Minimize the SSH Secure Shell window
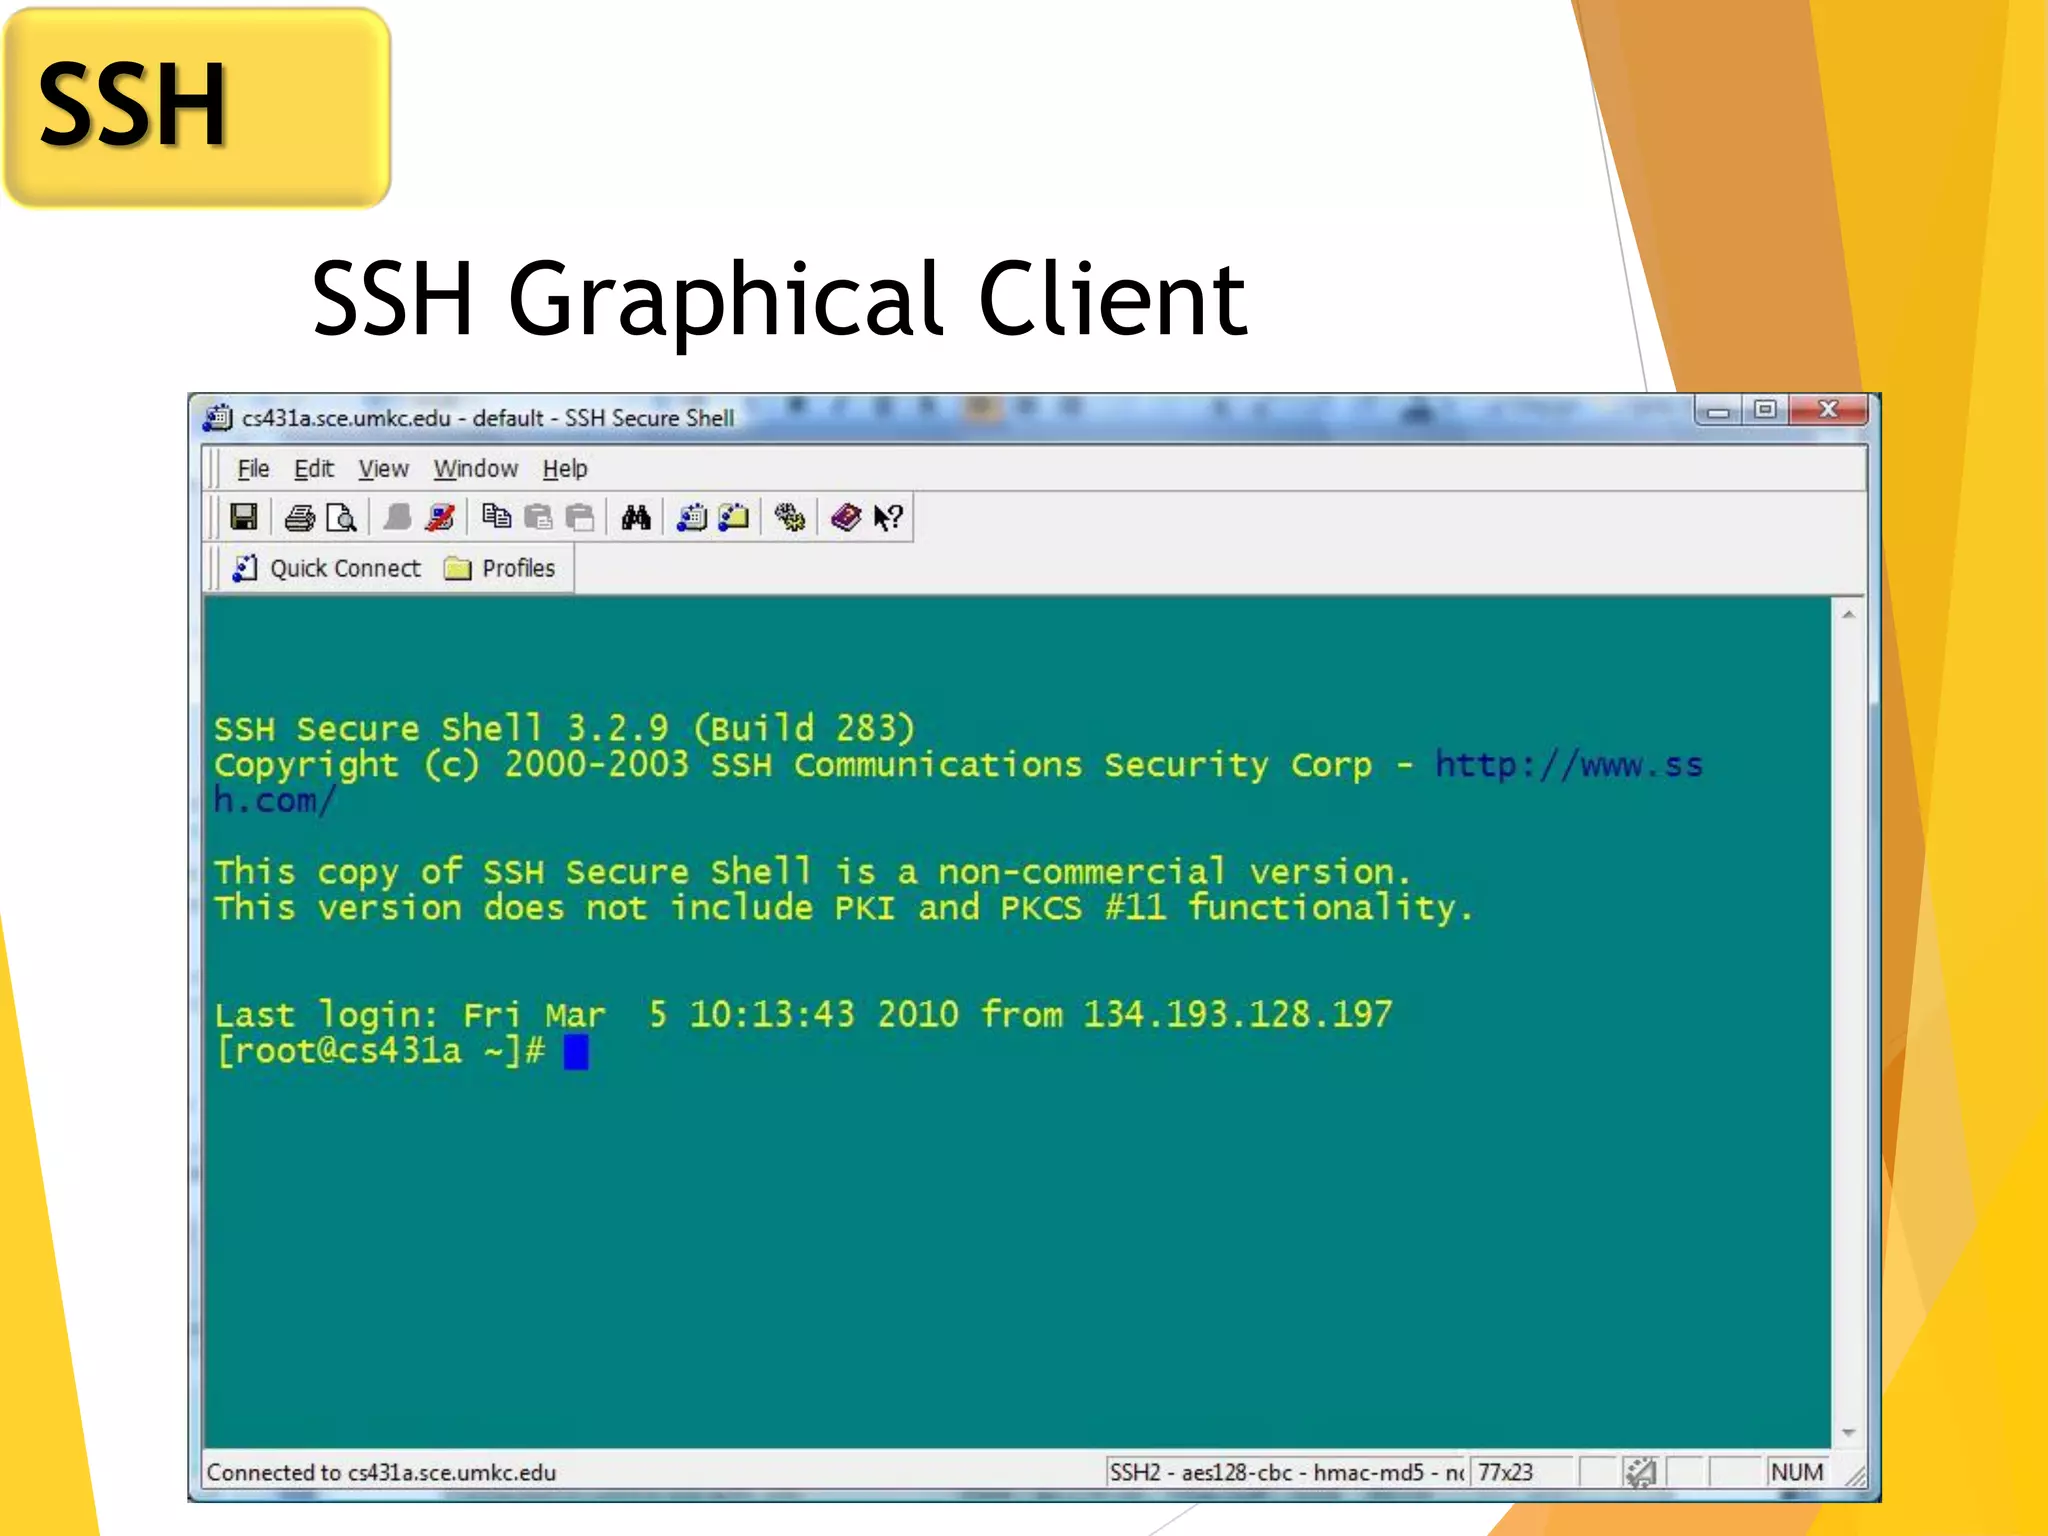Viewport: 2048px width, 1536px height. point(1719,410)
